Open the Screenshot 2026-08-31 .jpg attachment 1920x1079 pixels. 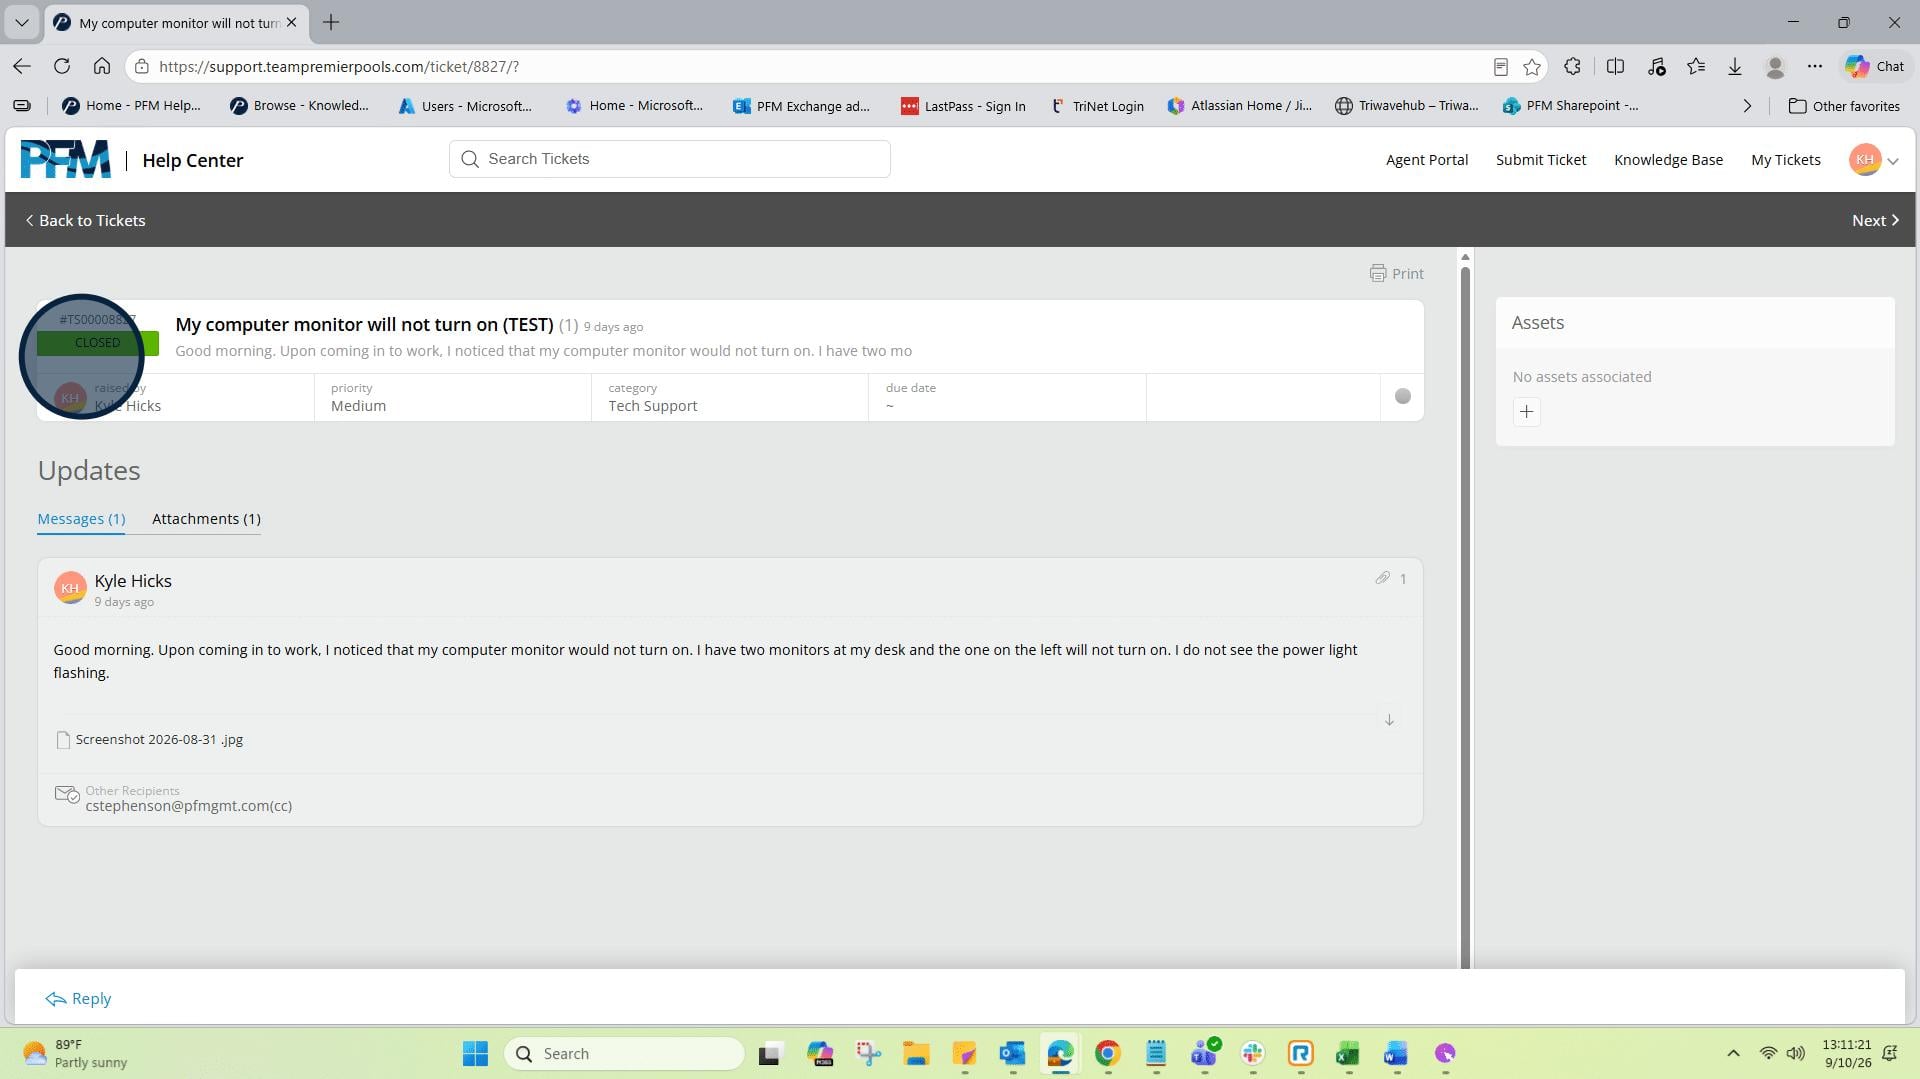click(x=159, y=739)
